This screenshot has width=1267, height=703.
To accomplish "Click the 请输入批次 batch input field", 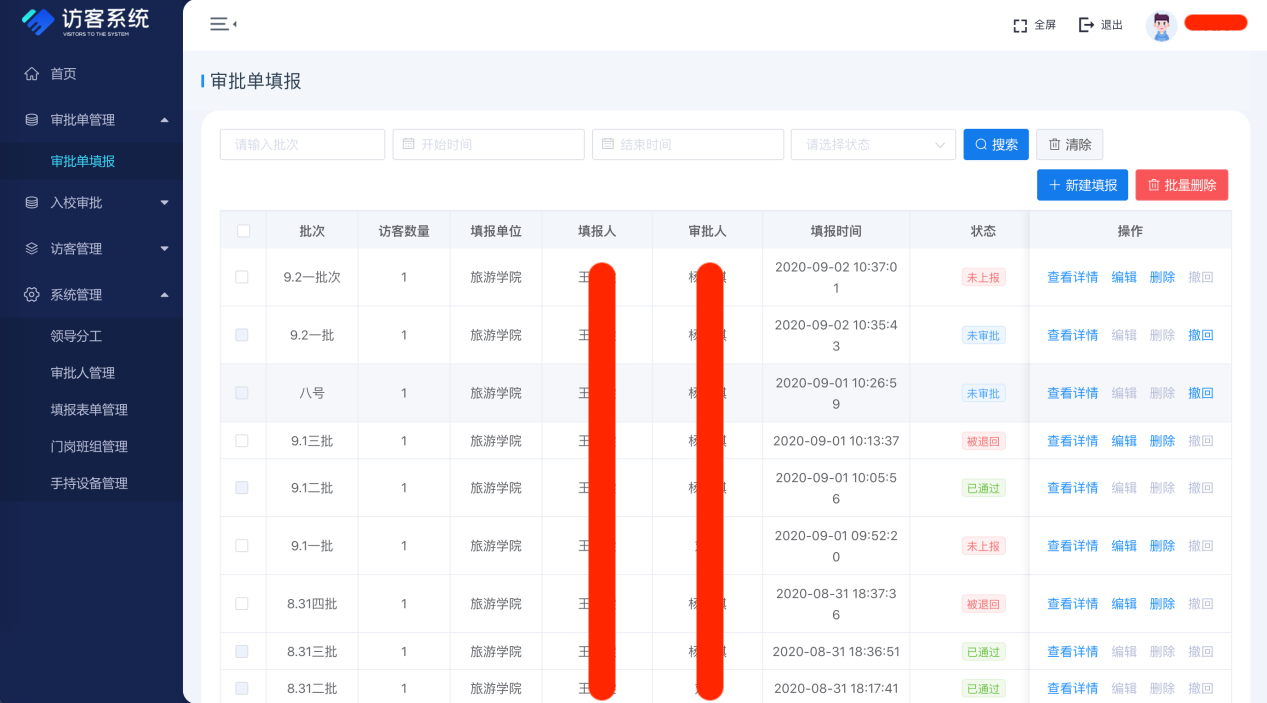I will (x=302, y=144).
